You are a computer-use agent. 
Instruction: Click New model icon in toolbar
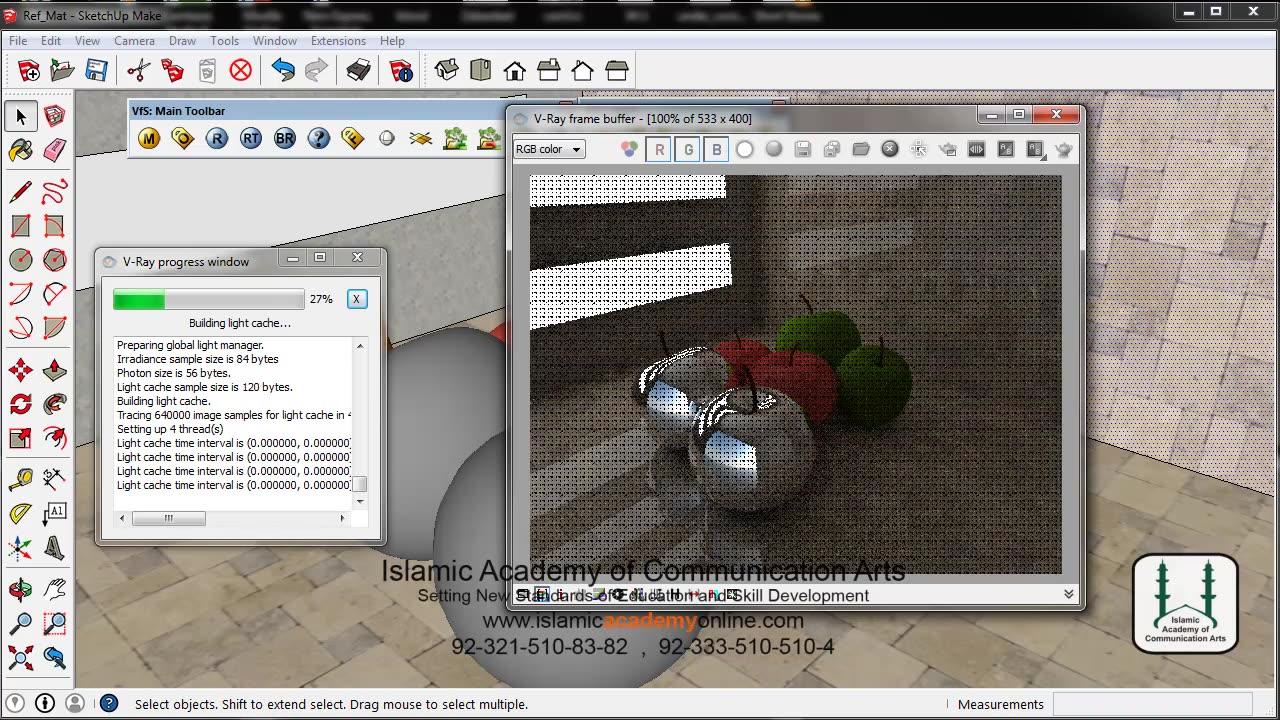tap(29, 70)
